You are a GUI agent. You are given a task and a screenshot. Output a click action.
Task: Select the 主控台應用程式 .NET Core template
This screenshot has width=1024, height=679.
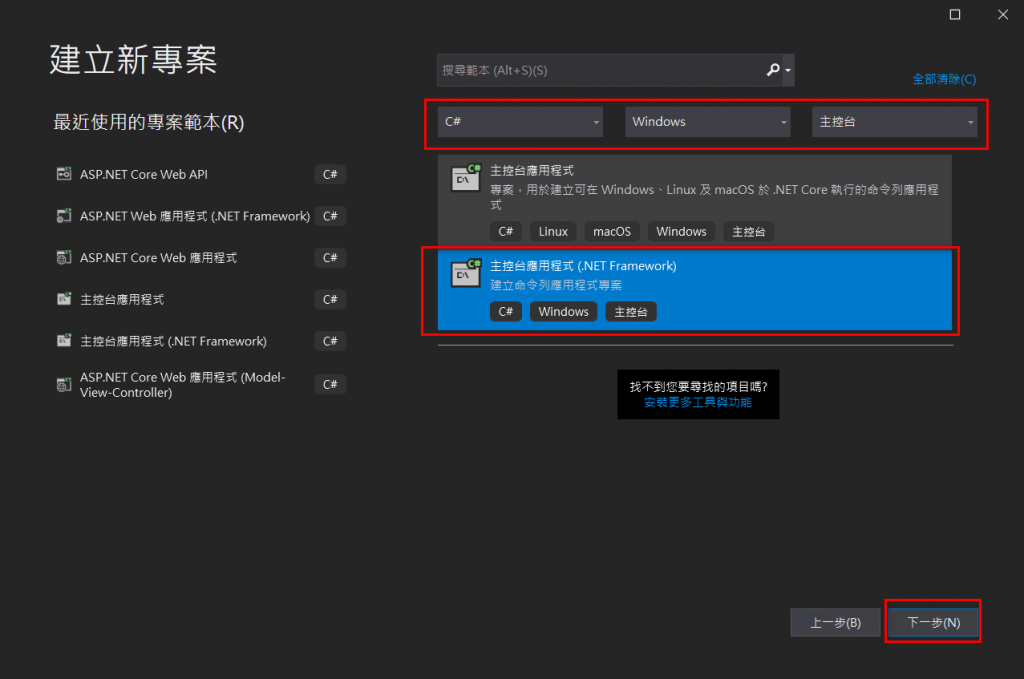[x=694, y=201]
